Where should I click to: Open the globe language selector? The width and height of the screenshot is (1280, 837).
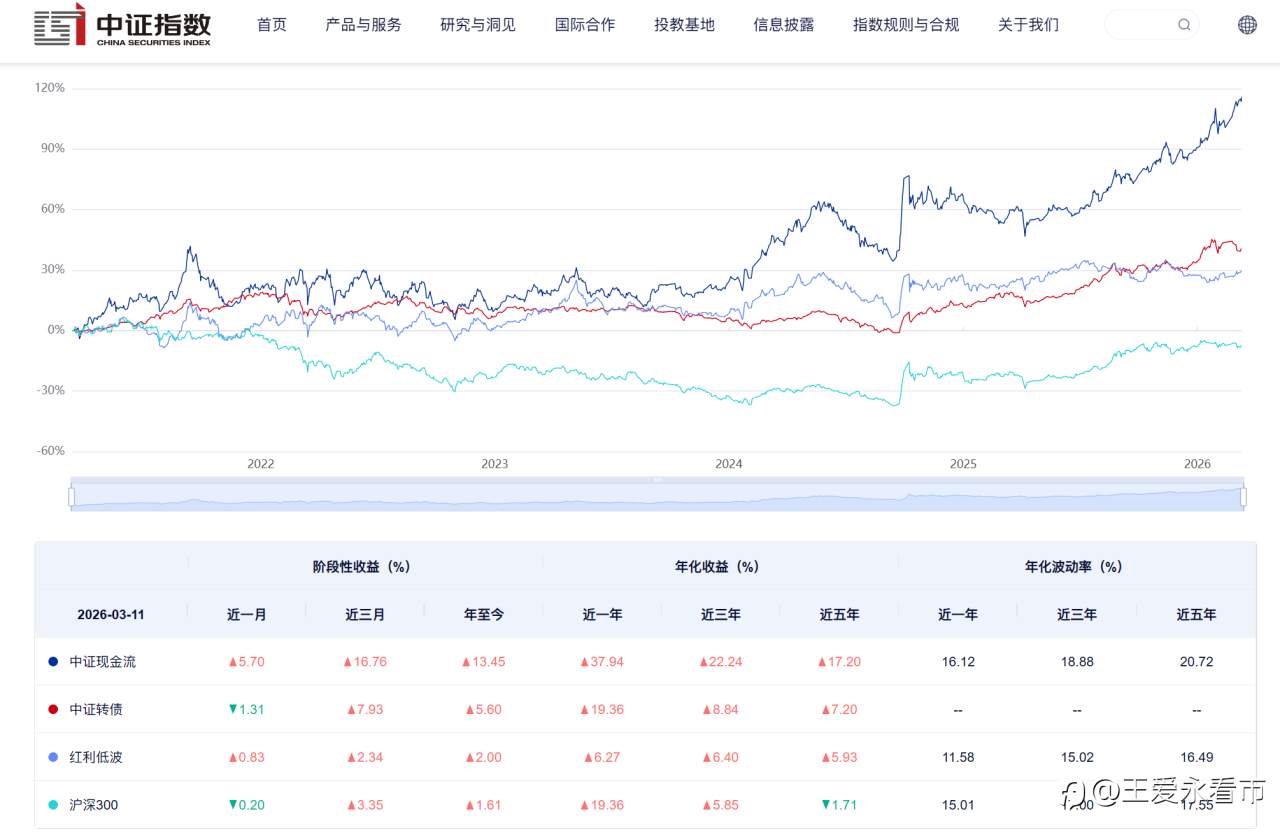point(1247,25)
